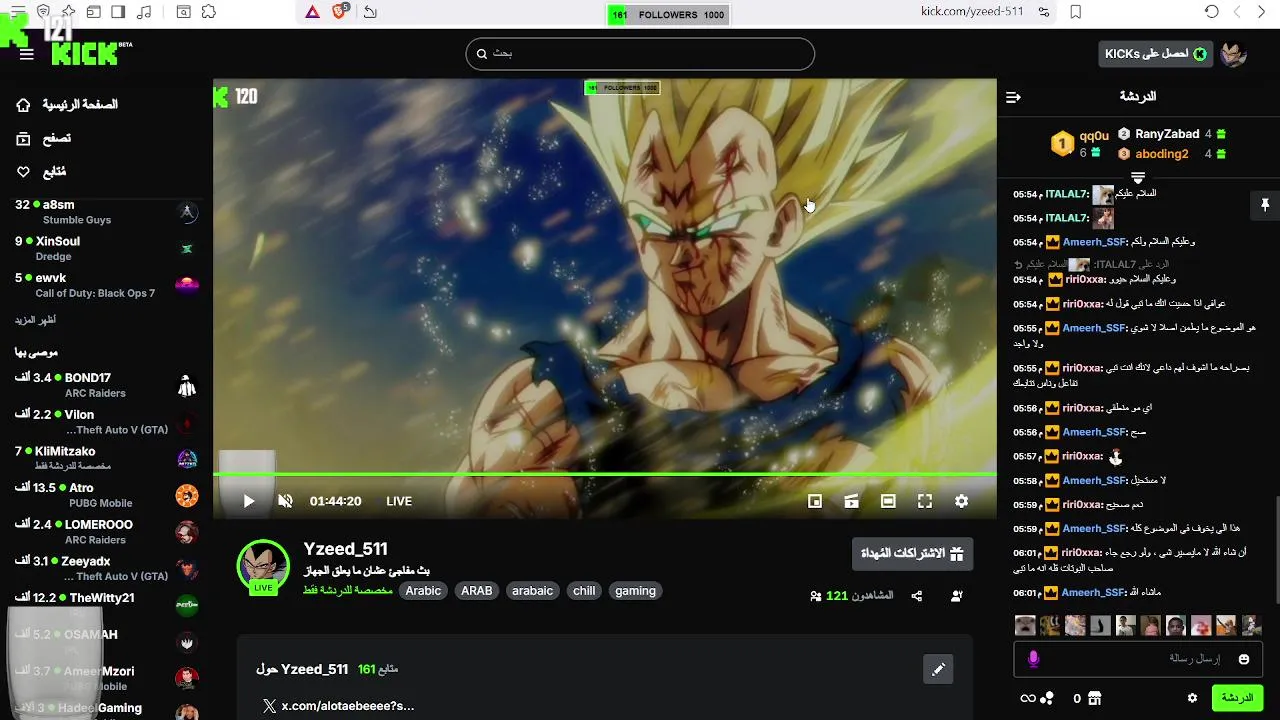Viewport: 1280px width, 720px height.
Task: Select the gaming tag
Action: pos(635,591)
